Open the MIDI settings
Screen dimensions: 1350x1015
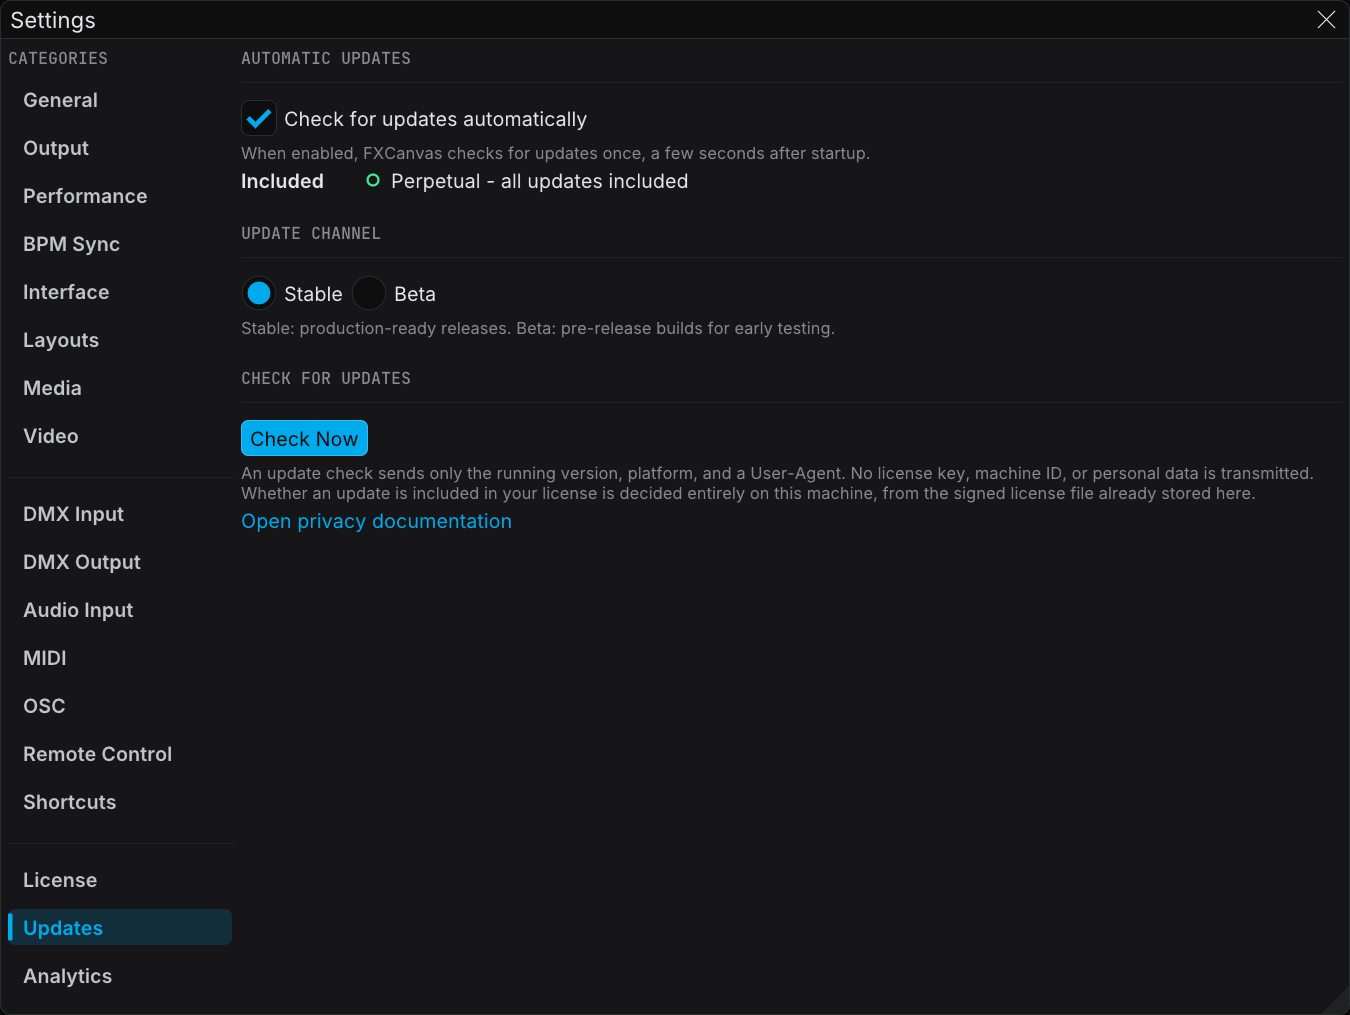tap(120, 658)
